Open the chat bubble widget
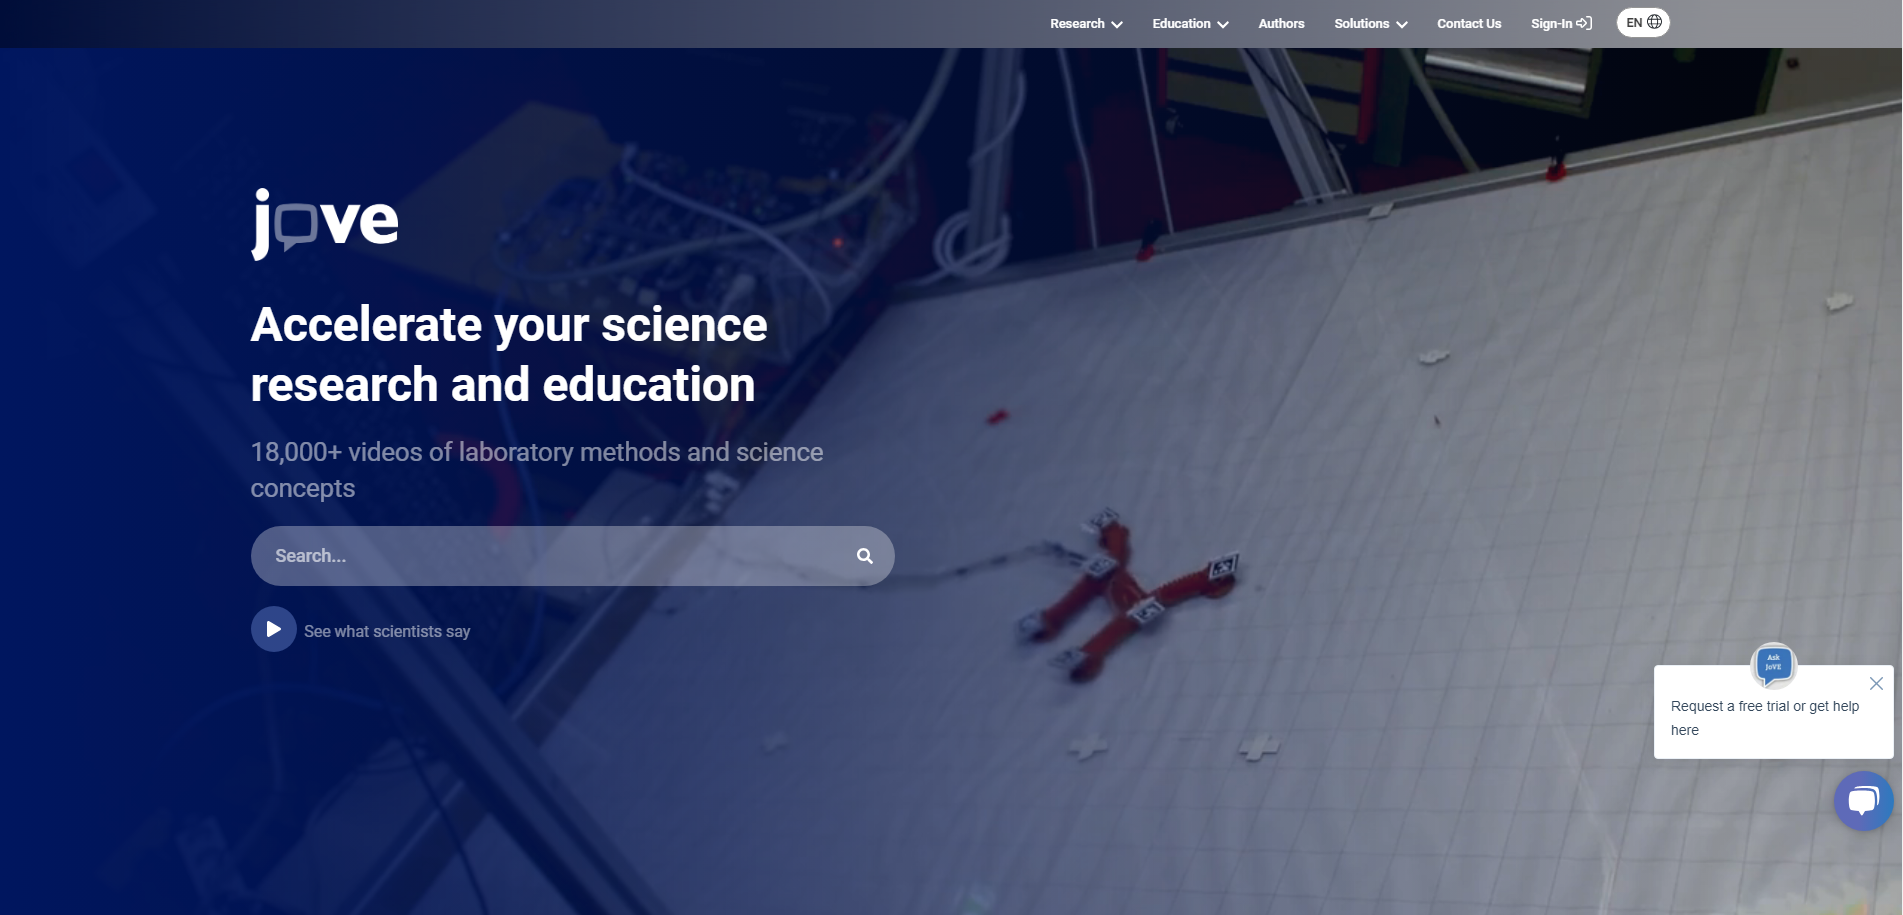This screenshot has height=915, width=1903. tap(1863, 800)
